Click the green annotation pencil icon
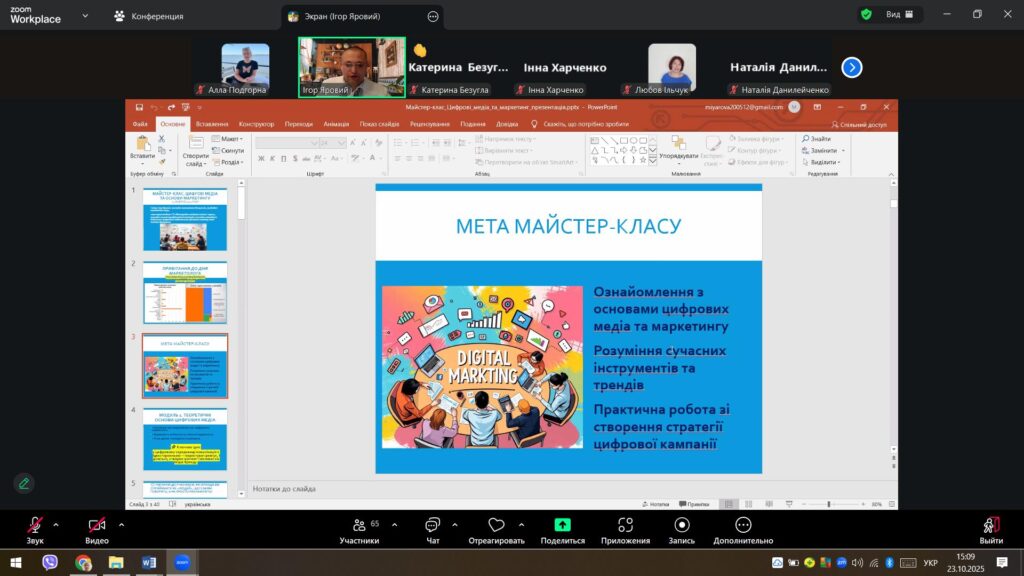This screenshot has width=1024, height=576. pyautogui.click(x=25, y=483)
